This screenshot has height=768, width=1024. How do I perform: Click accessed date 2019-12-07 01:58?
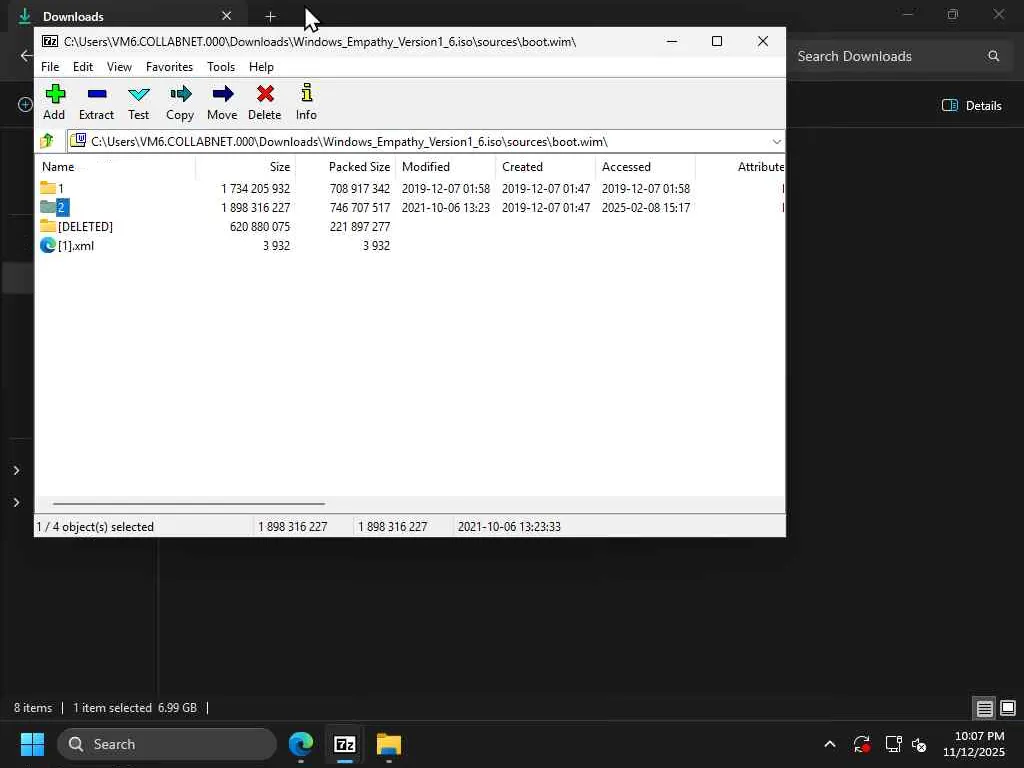coord(646,189)
